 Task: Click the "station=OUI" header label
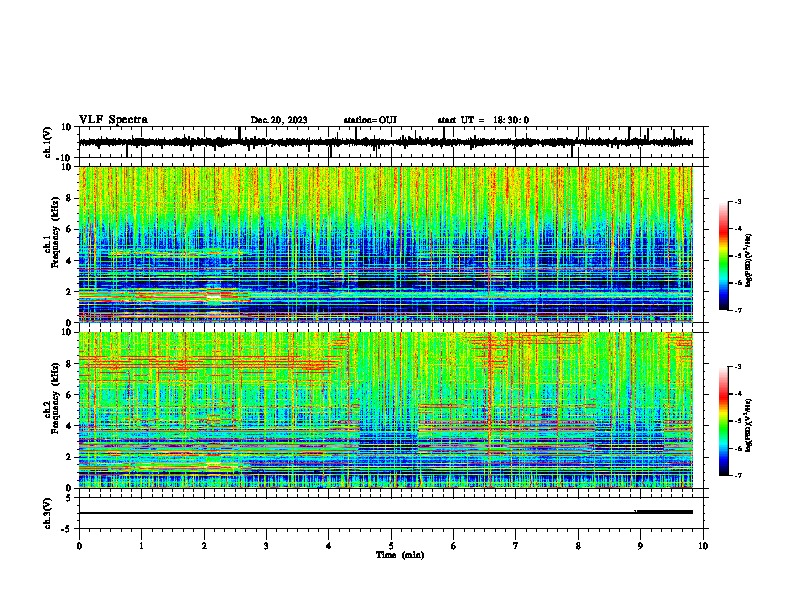tap(370, 120)
